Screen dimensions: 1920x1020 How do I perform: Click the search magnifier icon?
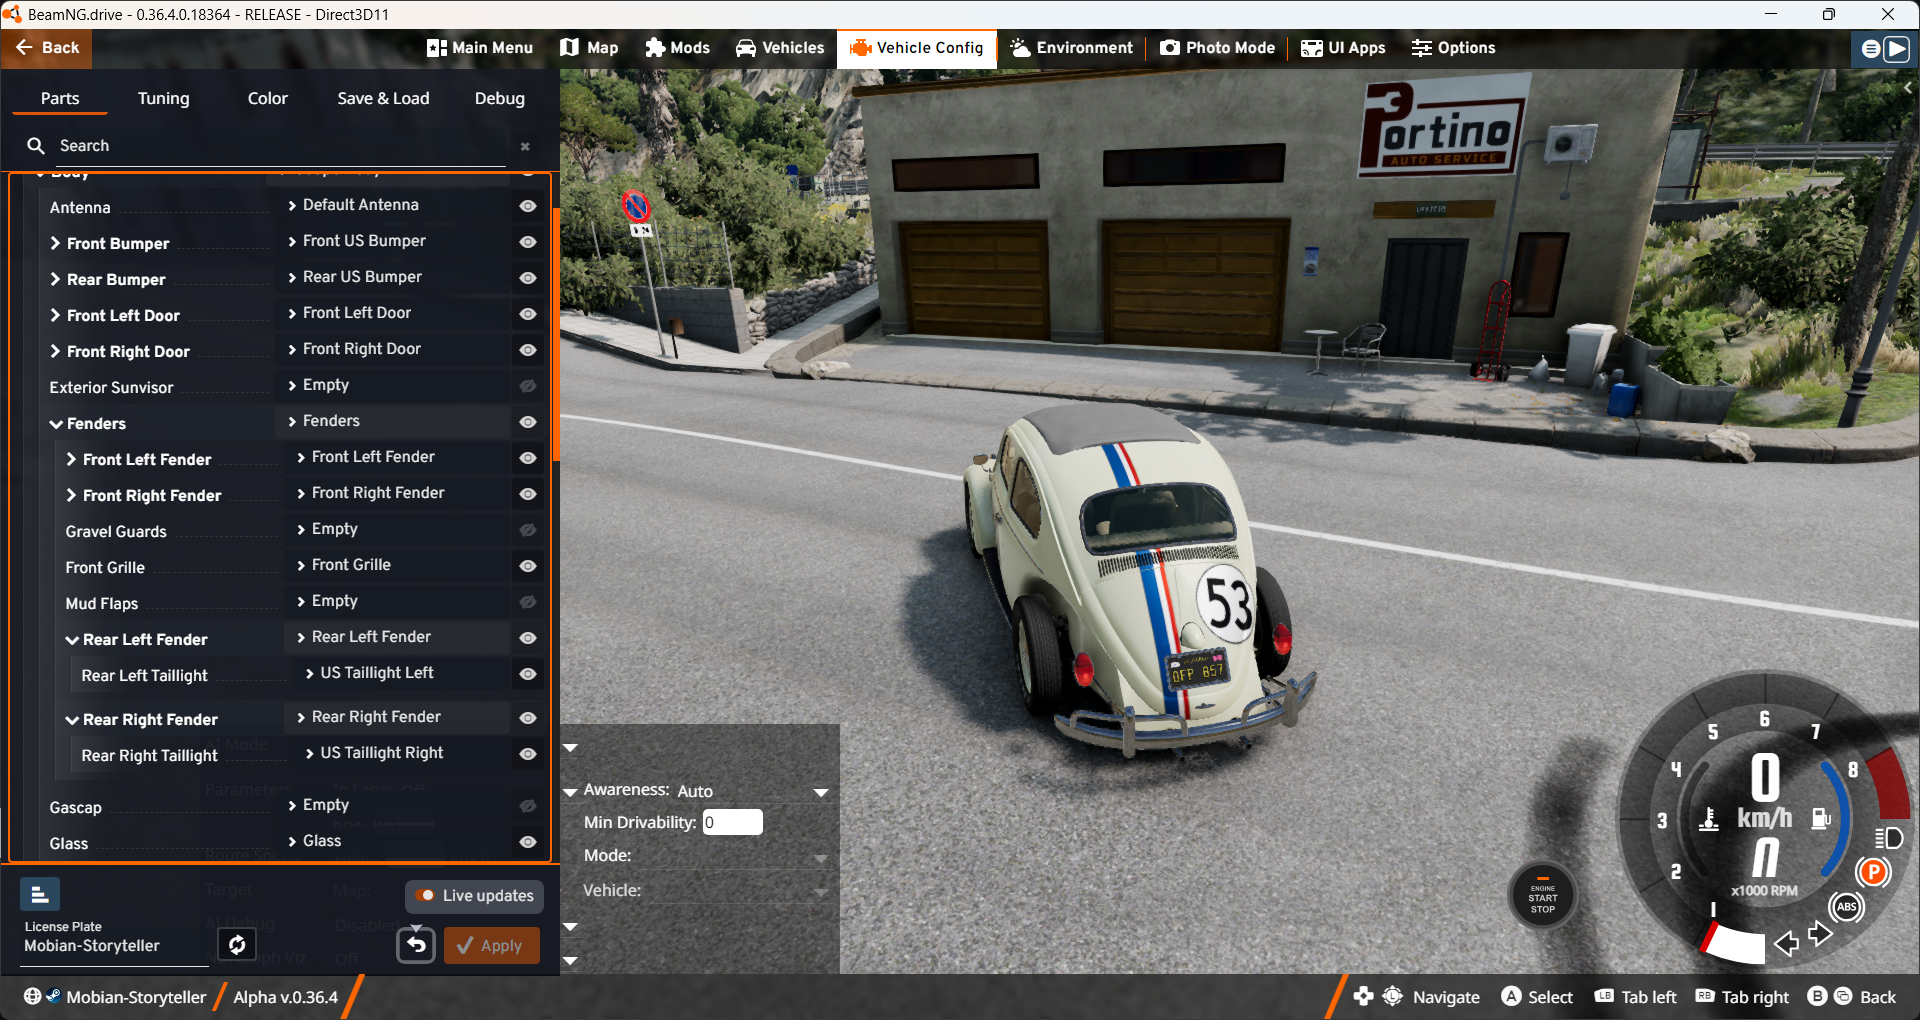click(x=36, y=146)
